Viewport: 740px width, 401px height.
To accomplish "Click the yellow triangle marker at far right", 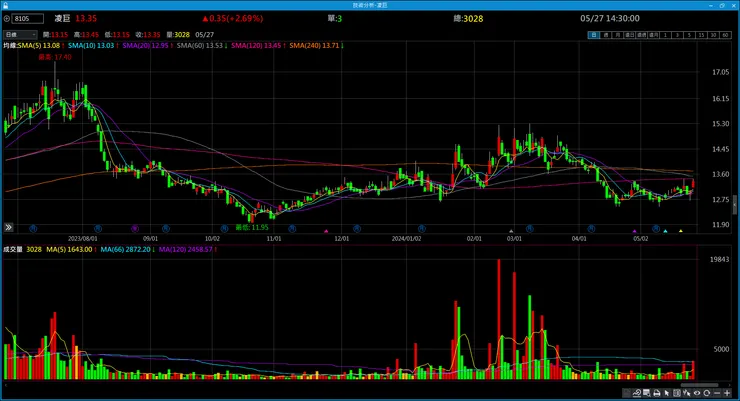I will tap(681, 231).
